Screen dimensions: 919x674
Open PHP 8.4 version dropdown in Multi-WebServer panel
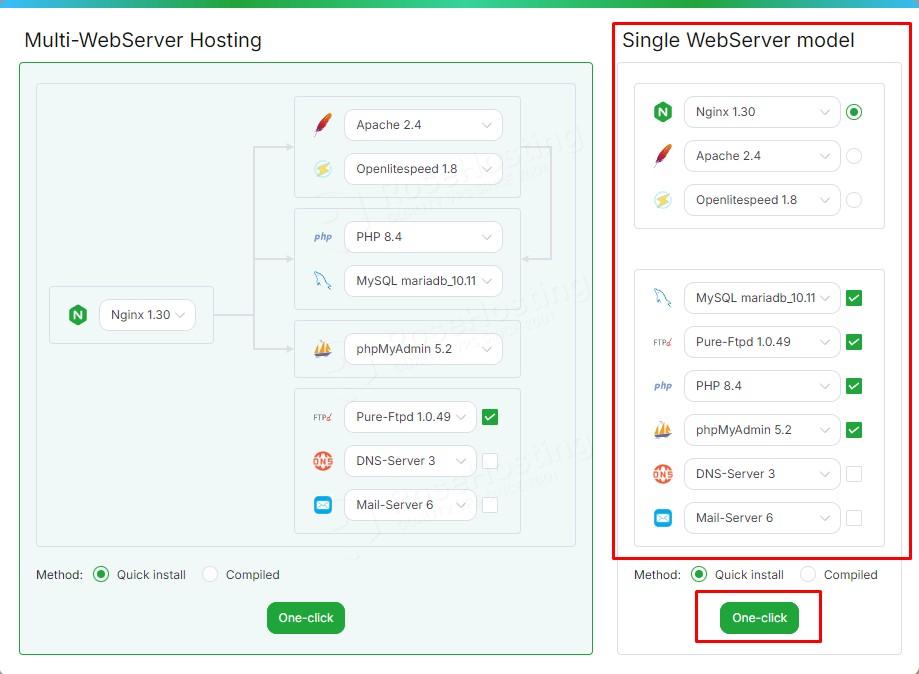click(423, 237)
